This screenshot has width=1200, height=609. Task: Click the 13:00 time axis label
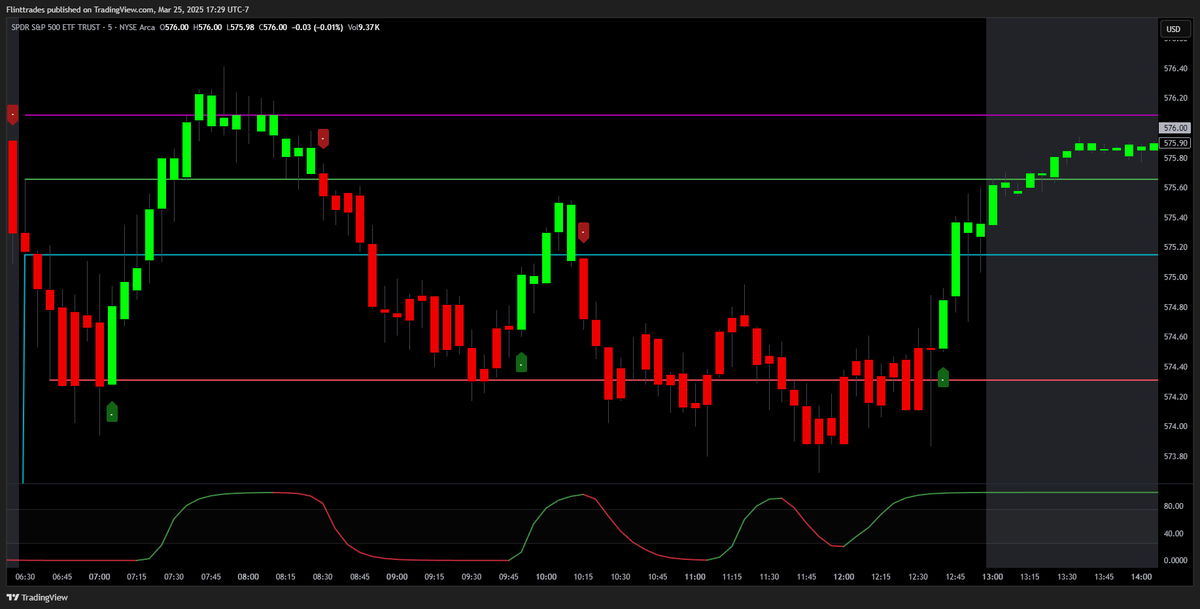click(x=993, y=577)
